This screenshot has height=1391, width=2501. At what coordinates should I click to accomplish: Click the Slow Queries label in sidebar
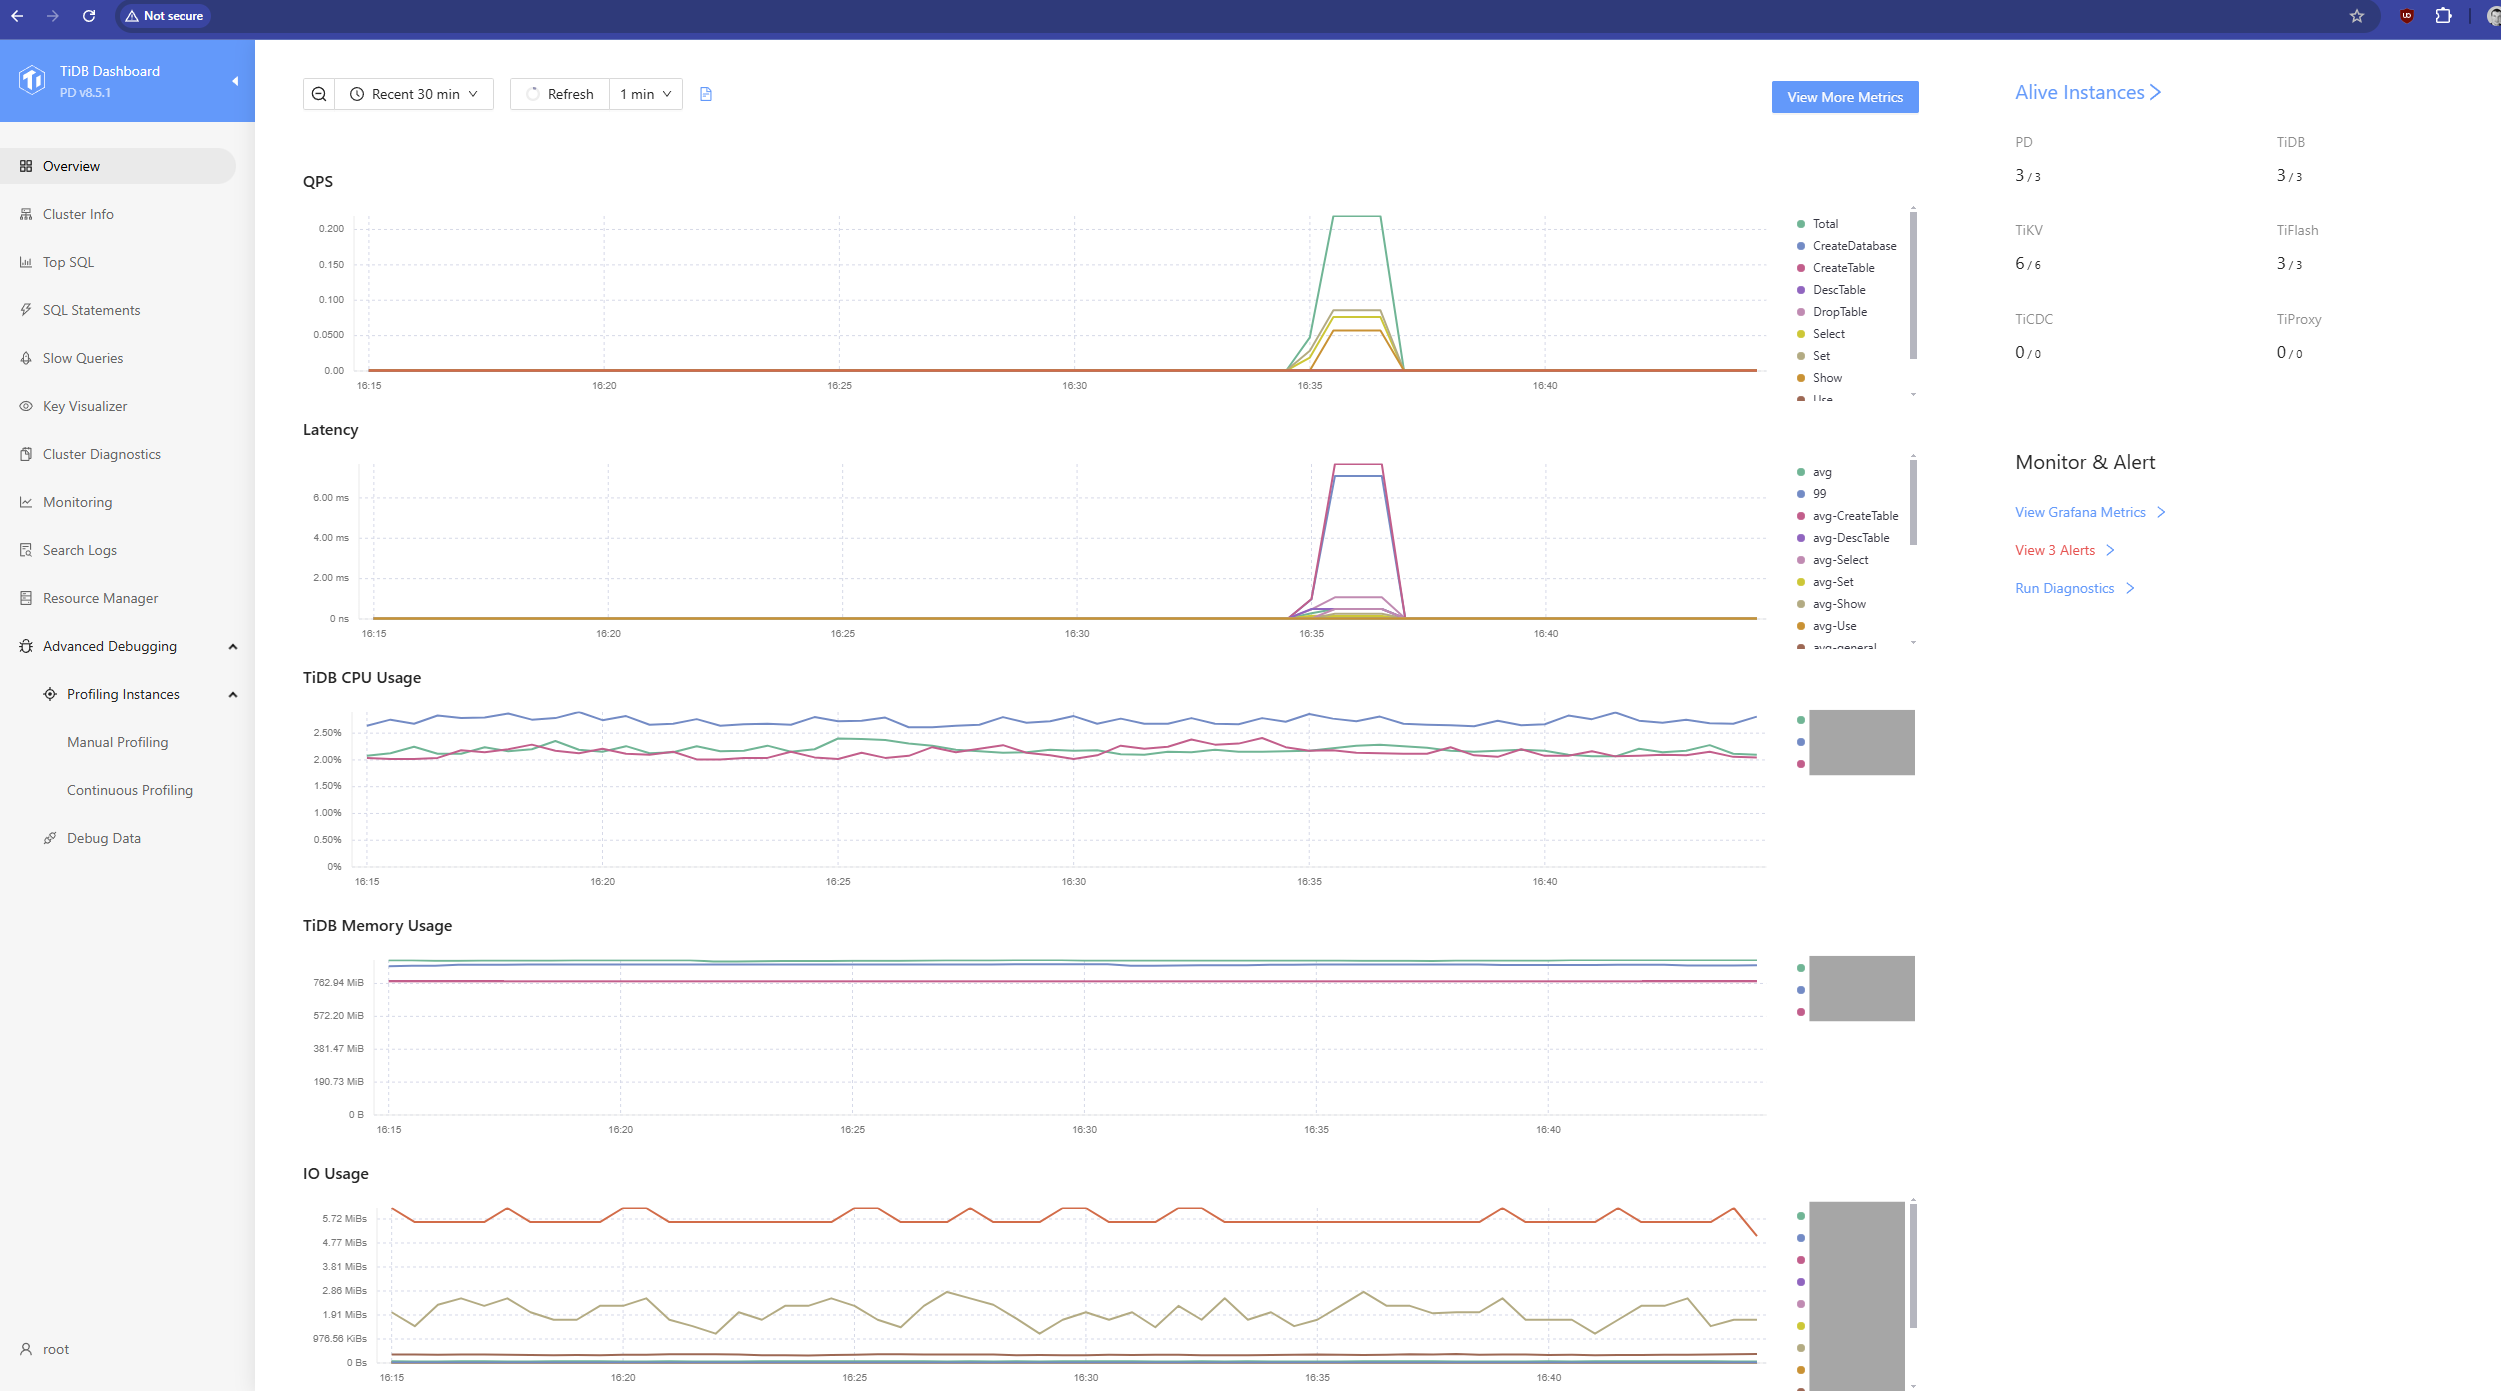pos(83,358)
